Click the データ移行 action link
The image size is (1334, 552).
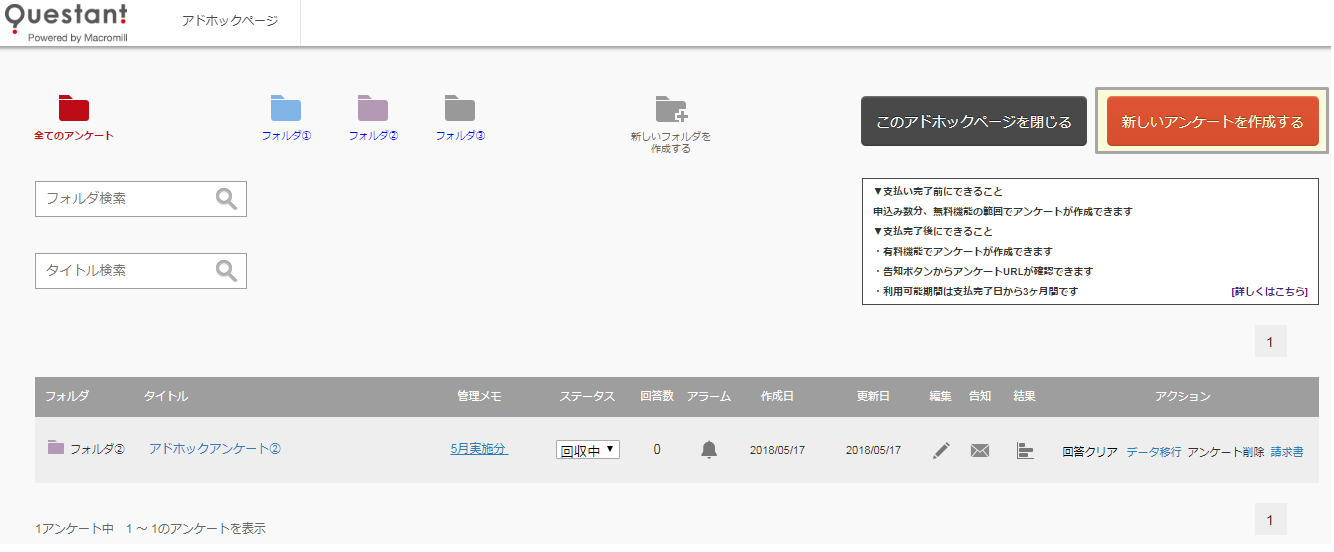pyautogui.click(x=1153, y=451)
